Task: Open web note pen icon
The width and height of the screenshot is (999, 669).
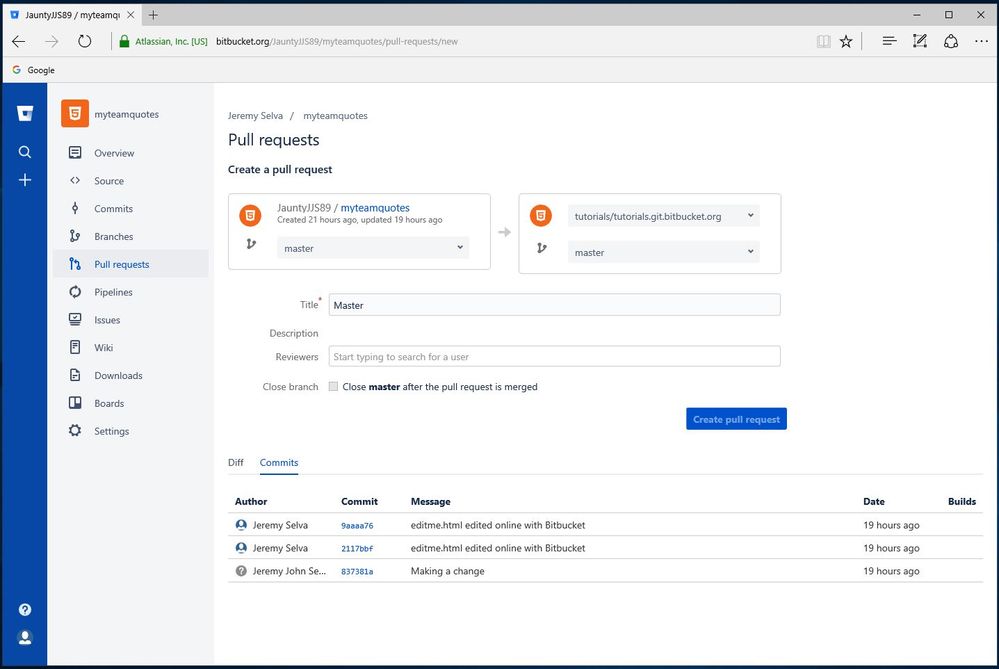Action: [920, 41]
